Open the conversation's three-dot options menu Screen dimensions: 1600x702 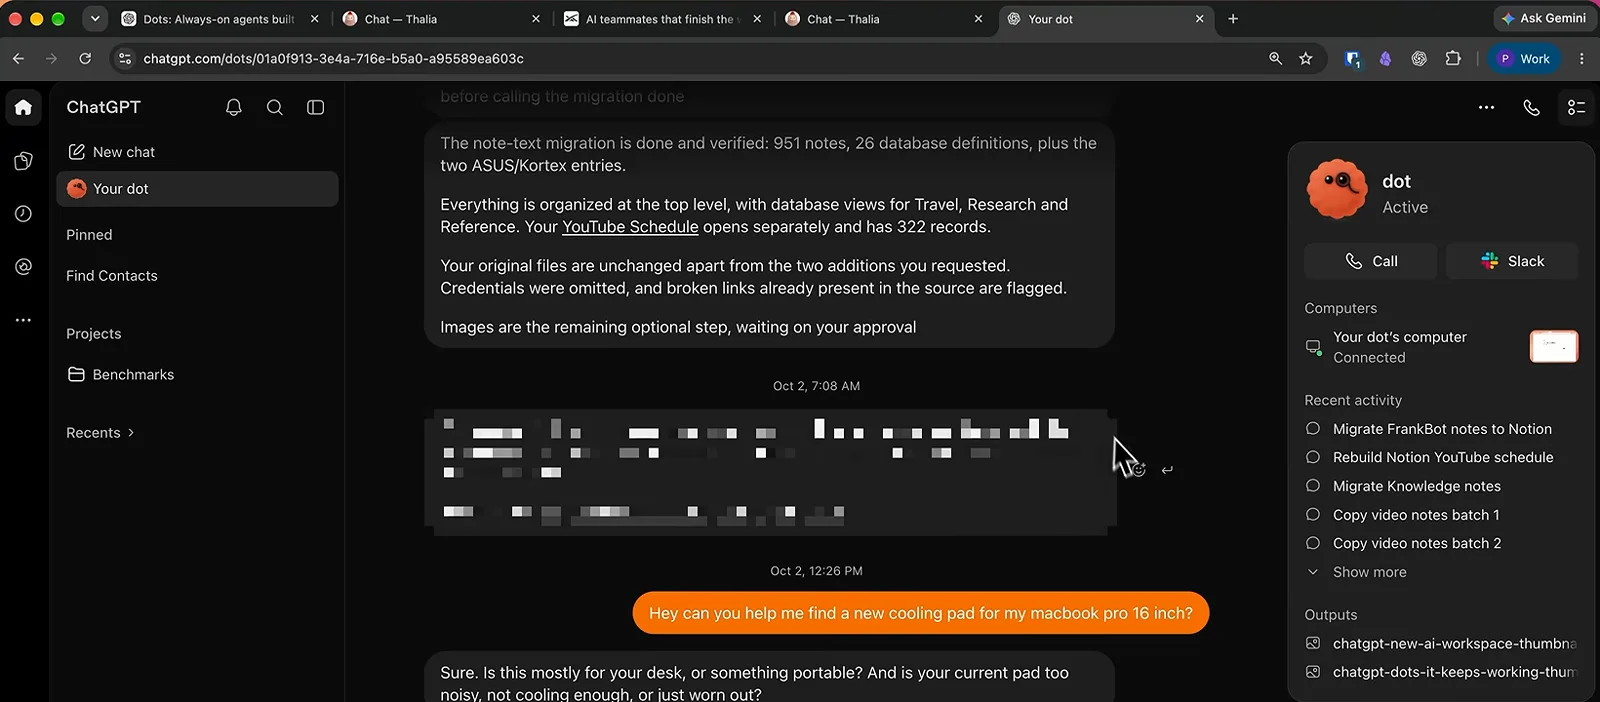click(1487, 107)
